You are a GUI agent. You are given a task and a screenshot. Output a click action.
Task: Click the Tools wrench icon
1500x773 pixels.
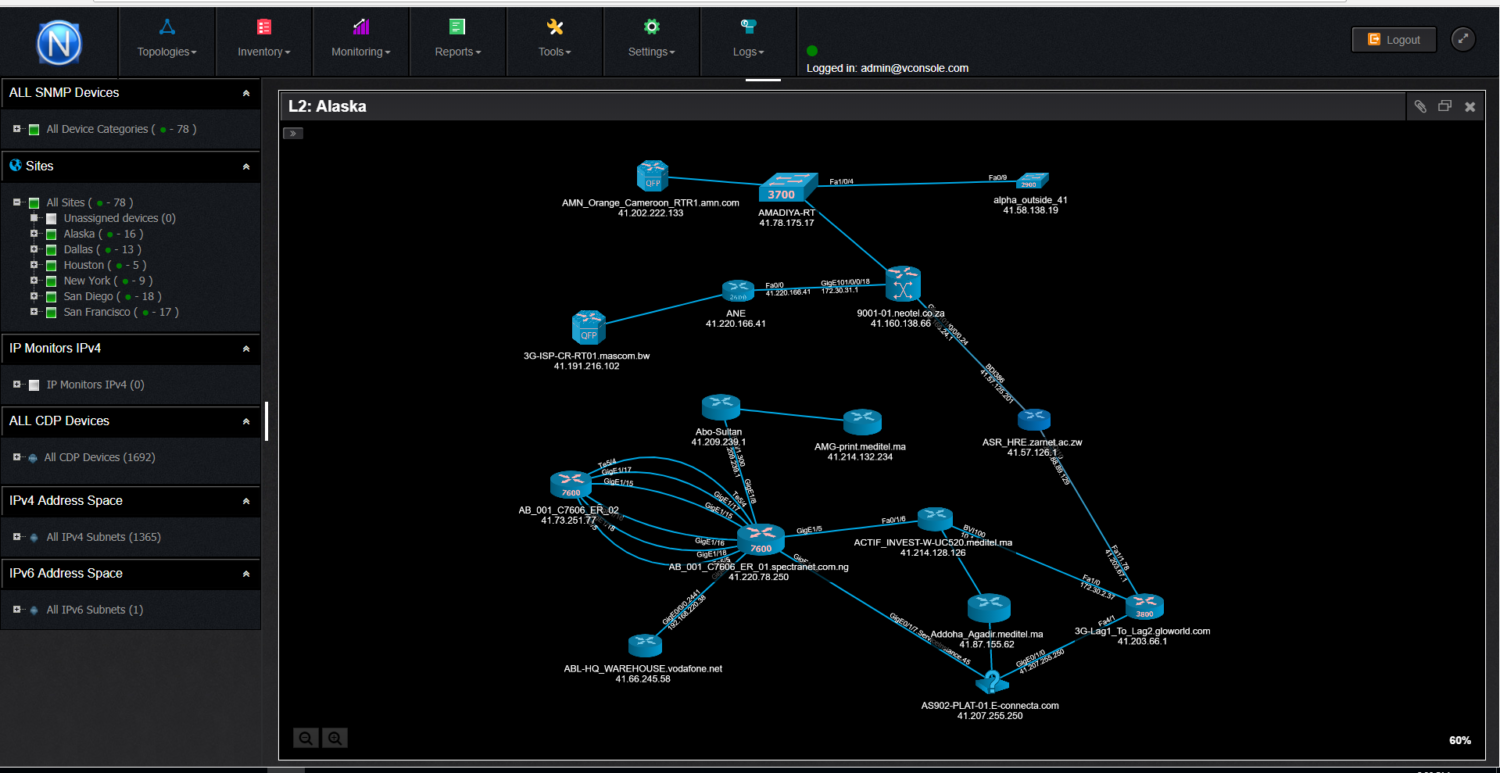pyautogui.click(x=554, y=26)
